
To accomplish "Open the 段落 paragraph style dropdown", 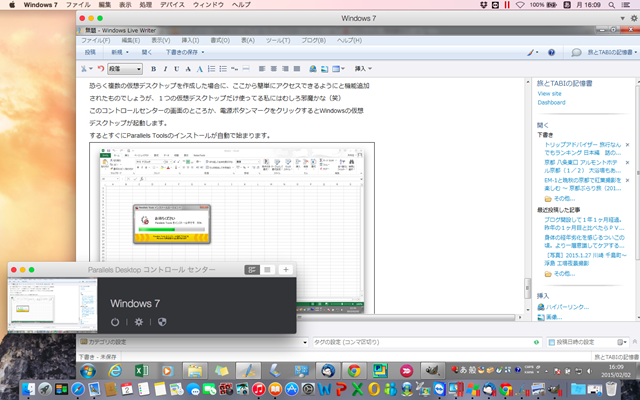I will click(125, 69).
